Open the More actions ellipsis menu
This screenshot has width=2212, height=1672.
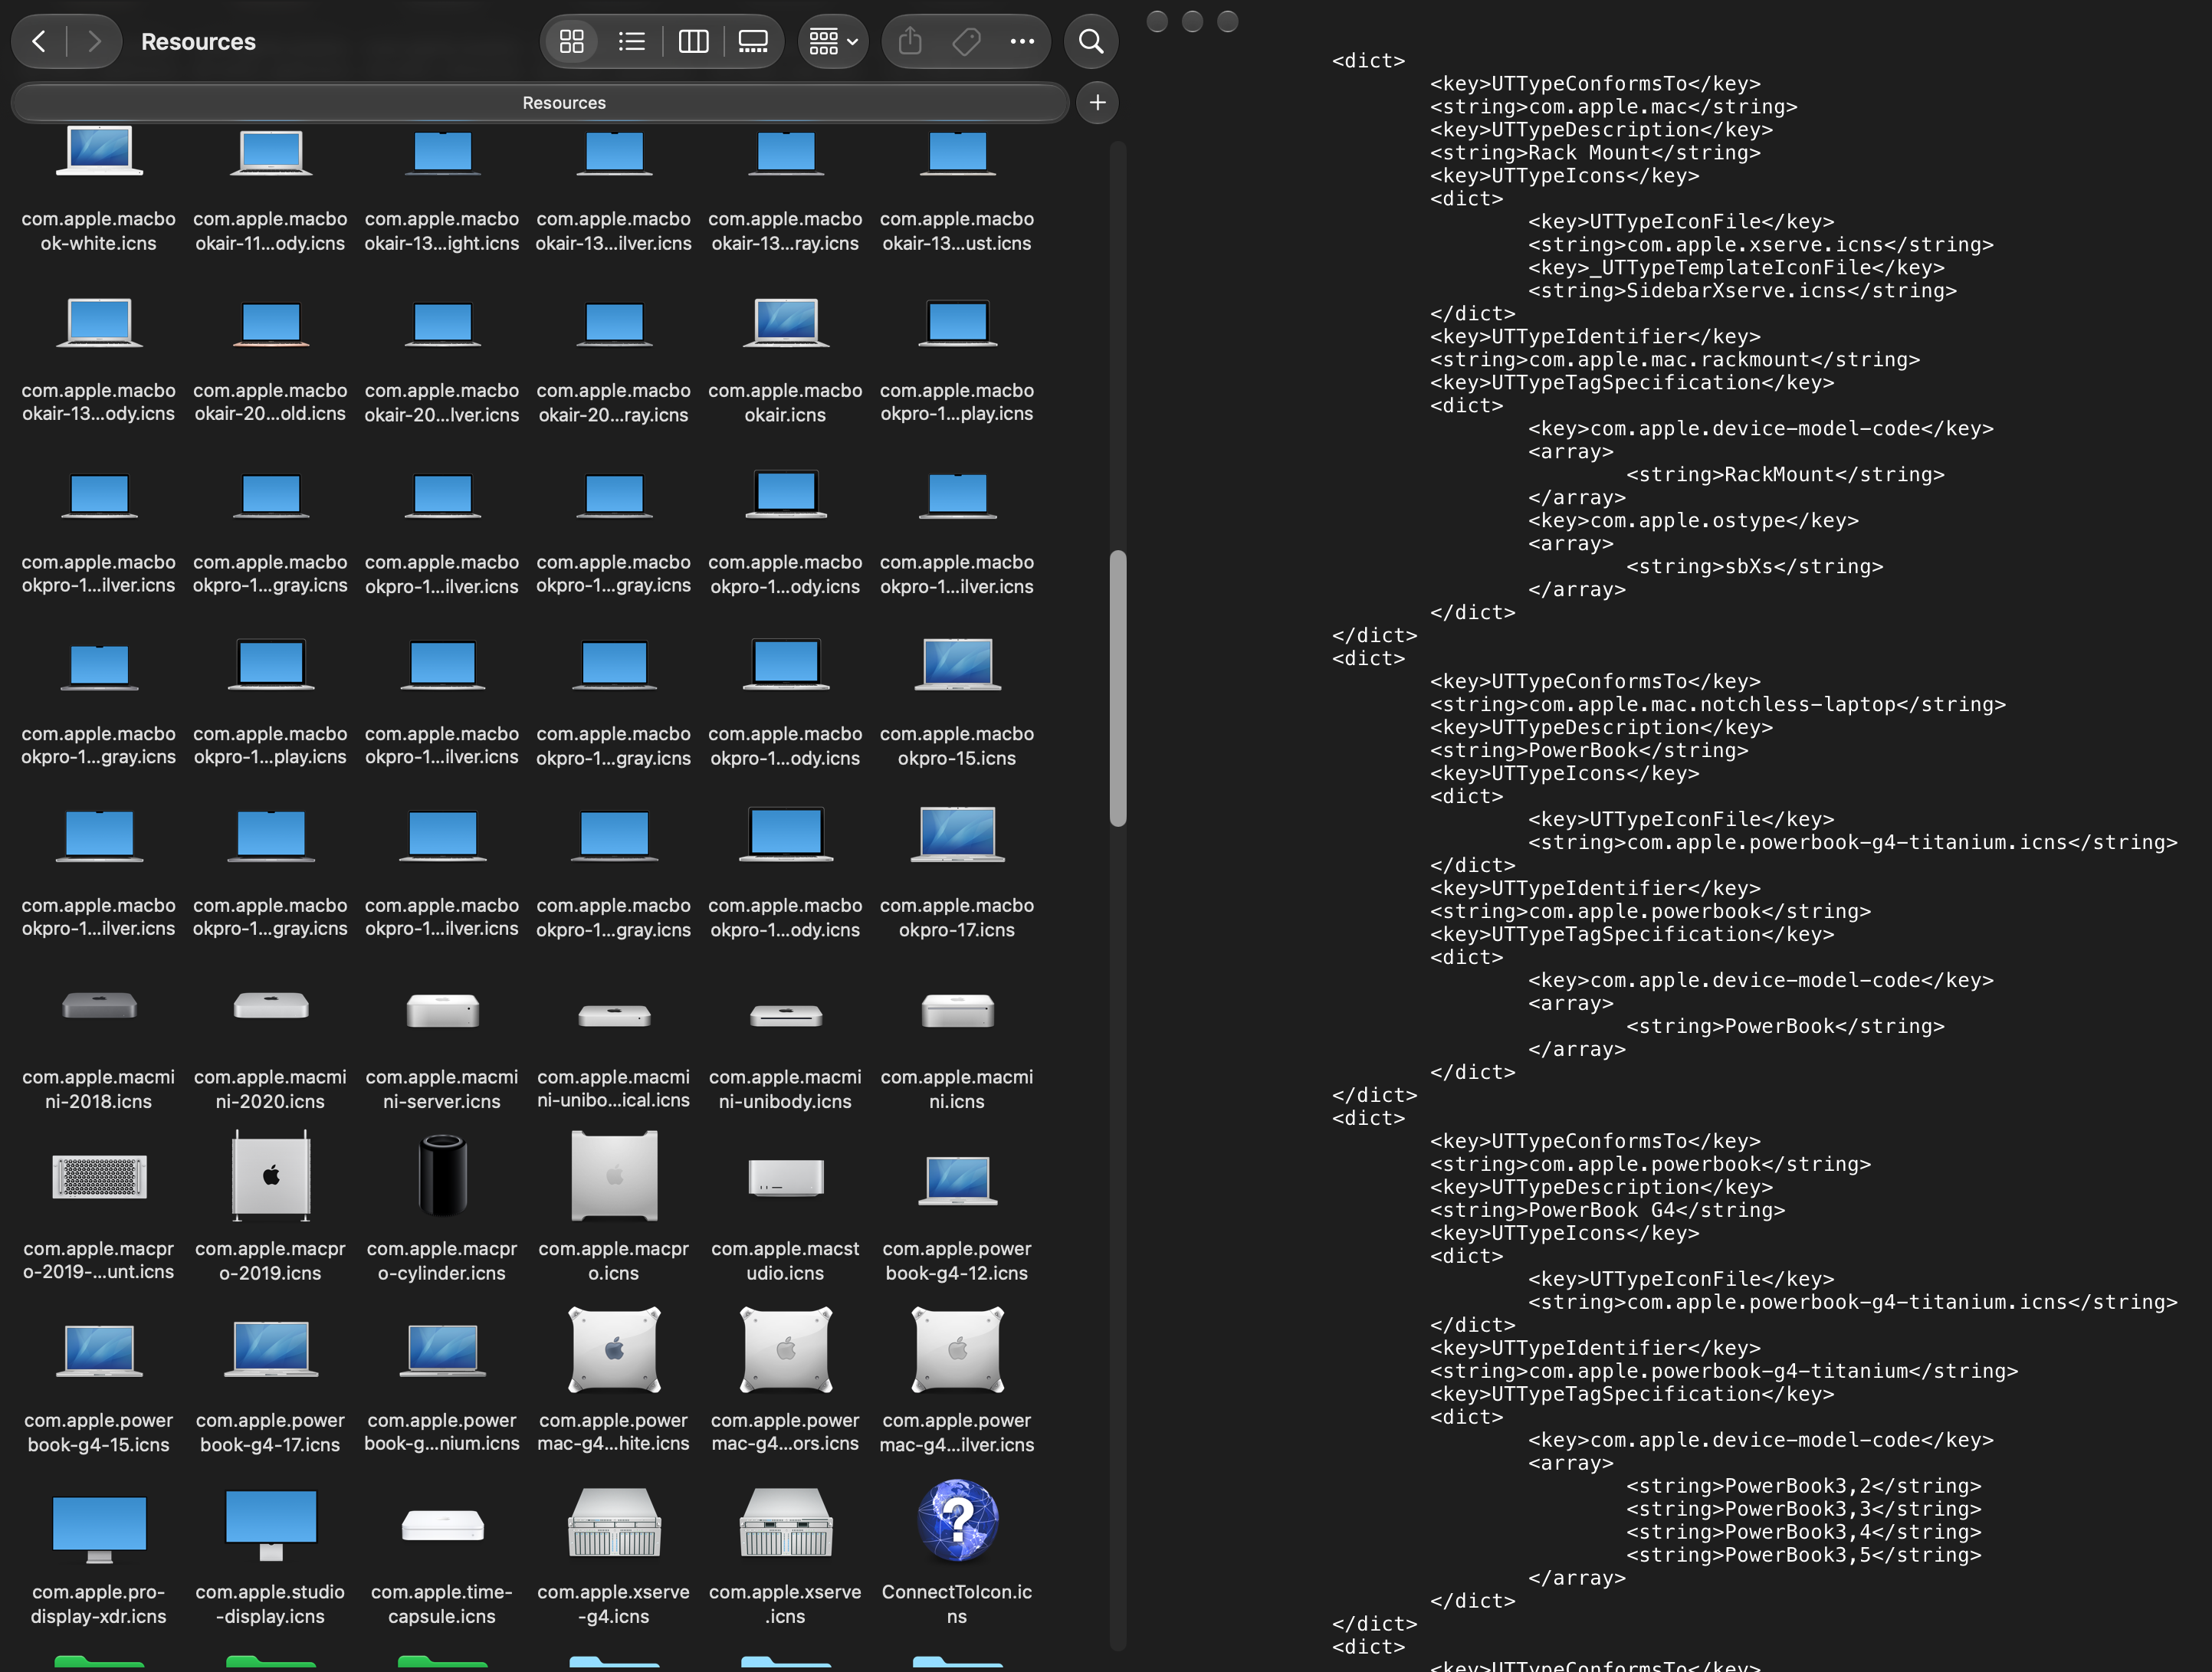(x=1022, y=42)
